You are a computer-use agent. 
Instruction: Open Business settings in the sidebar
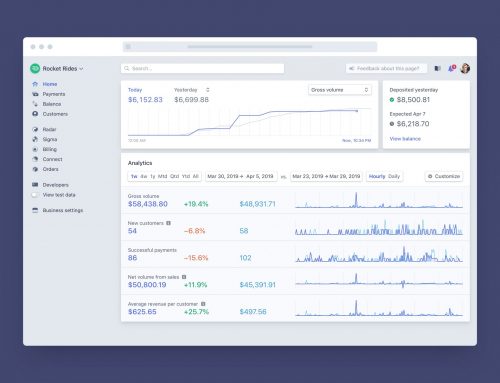coord(63,210)
